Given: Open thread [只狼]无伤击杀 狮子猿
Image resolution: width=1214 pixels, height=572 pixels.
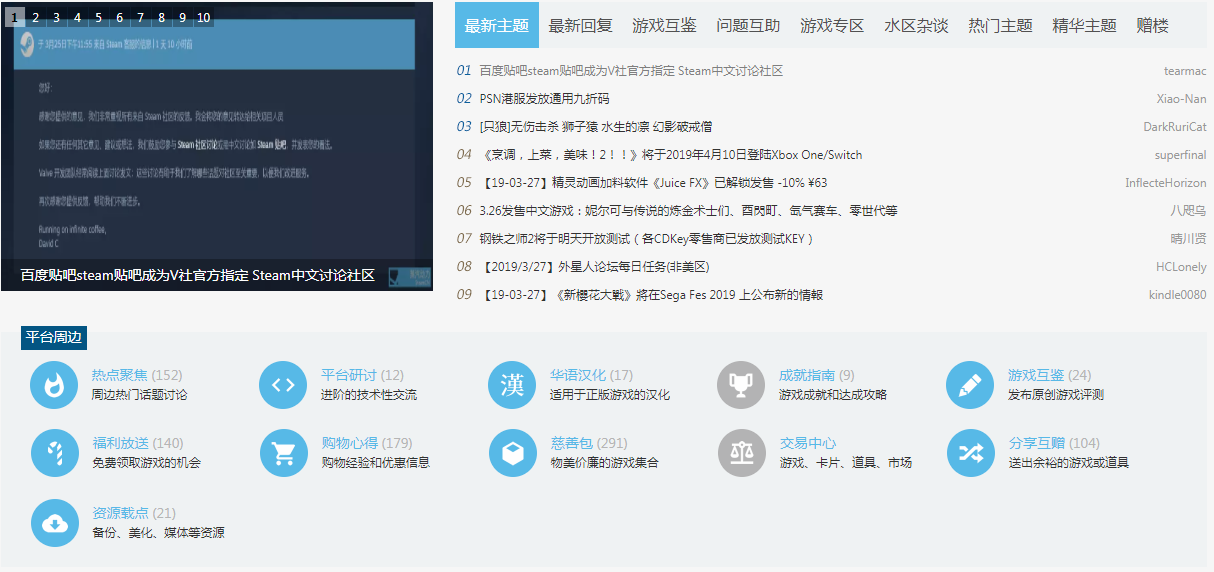Looking at the screenshot, I should (596, 127).
